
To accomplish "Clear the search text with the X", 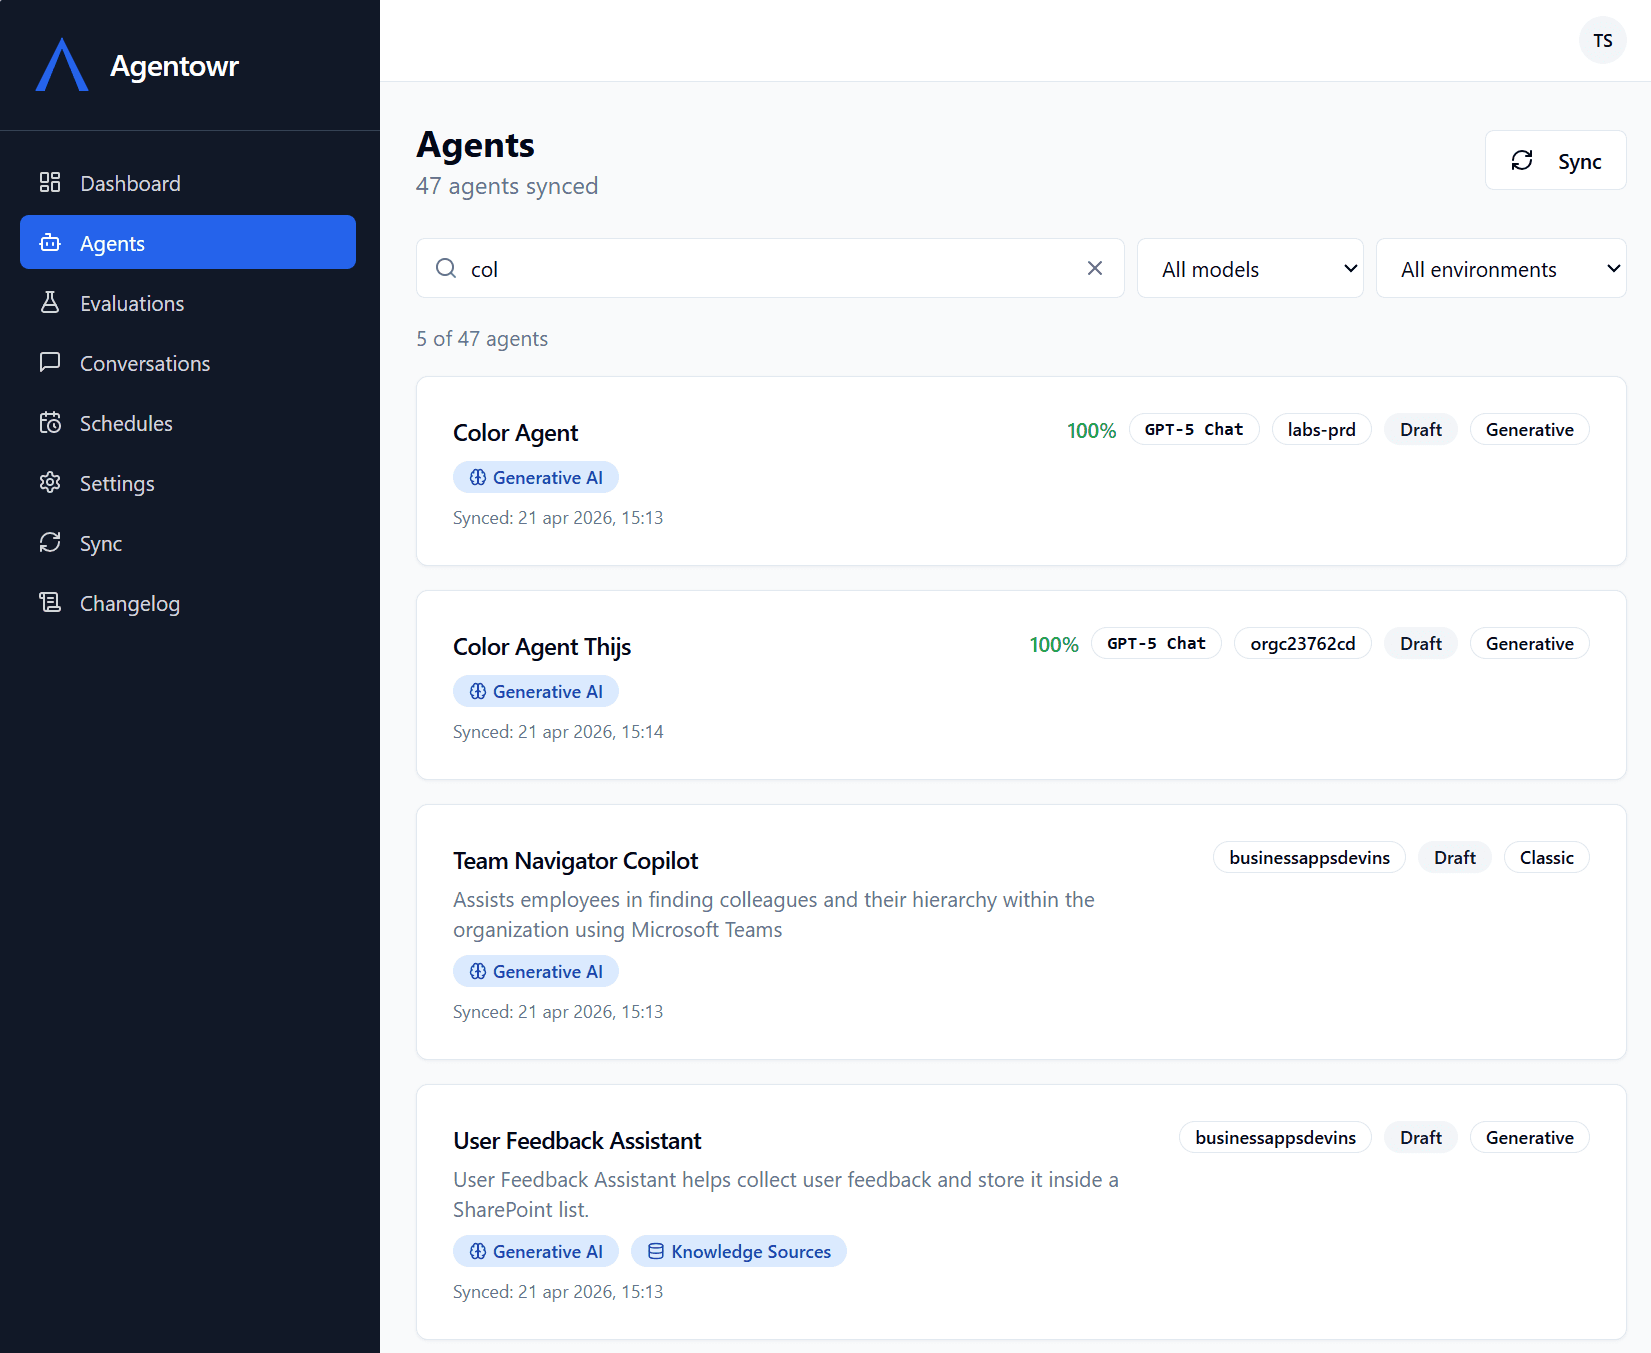I will coord(1095,268).
